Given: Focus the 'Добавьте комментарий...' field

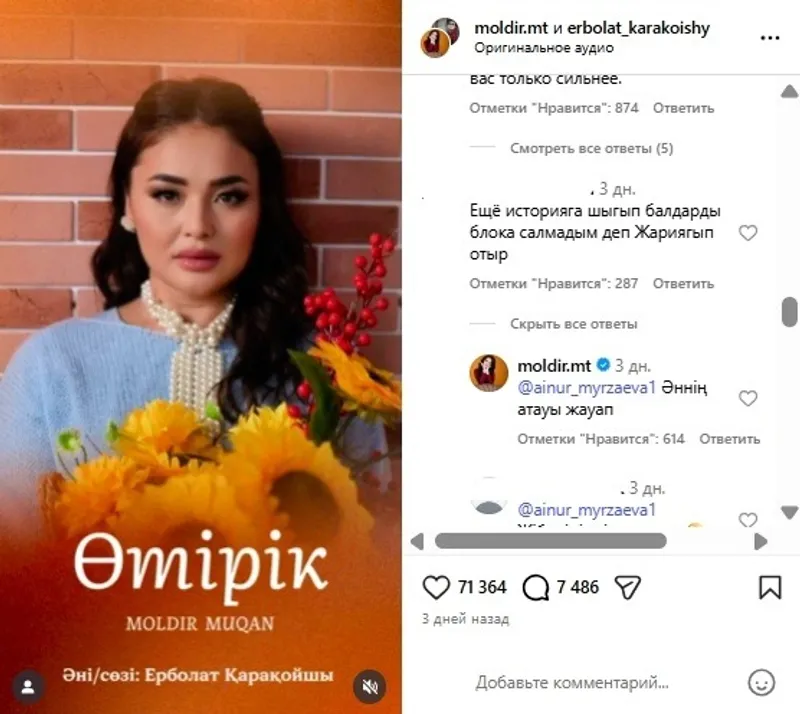Looking at the screenshot, I should (x=572, y=683).
